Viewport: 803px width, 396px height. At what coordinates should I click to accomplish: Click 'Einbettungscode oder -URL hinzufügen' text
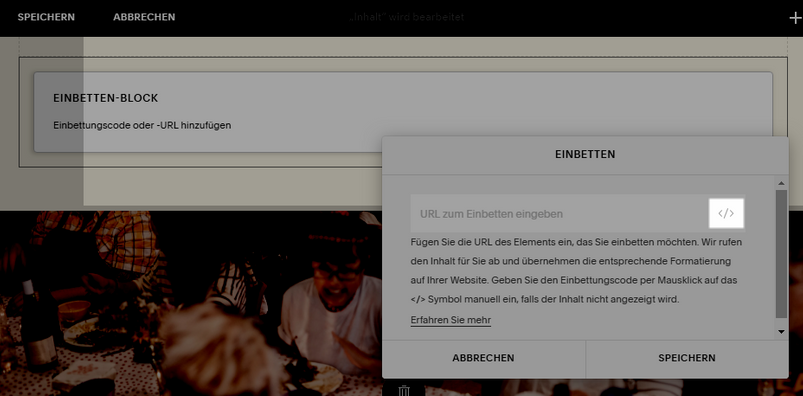(142, 125)
